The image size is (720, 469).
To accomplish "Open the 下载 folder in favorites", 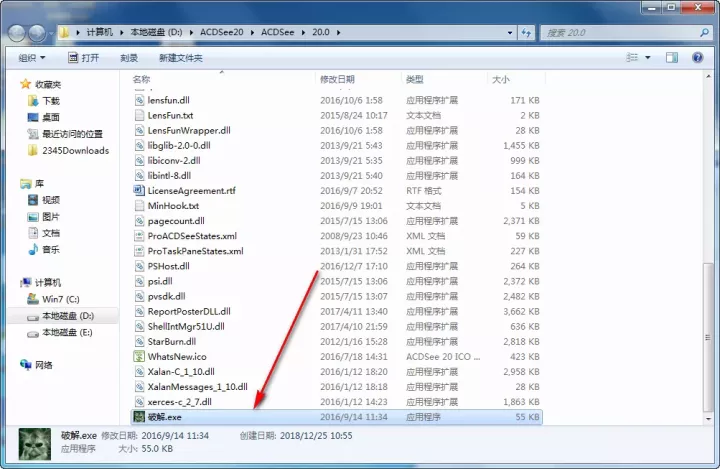I will [50, 101].
